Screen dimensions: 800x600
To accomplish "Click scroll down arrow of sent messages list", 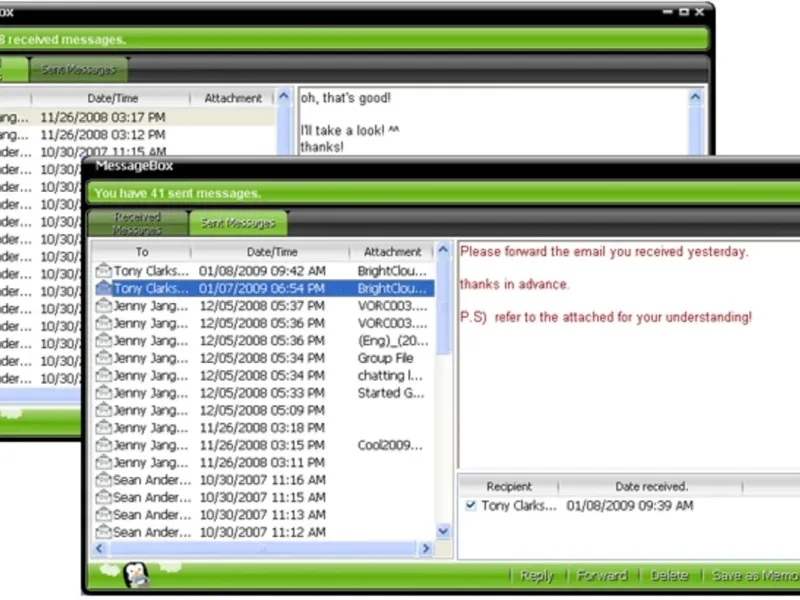I will 443,531.
